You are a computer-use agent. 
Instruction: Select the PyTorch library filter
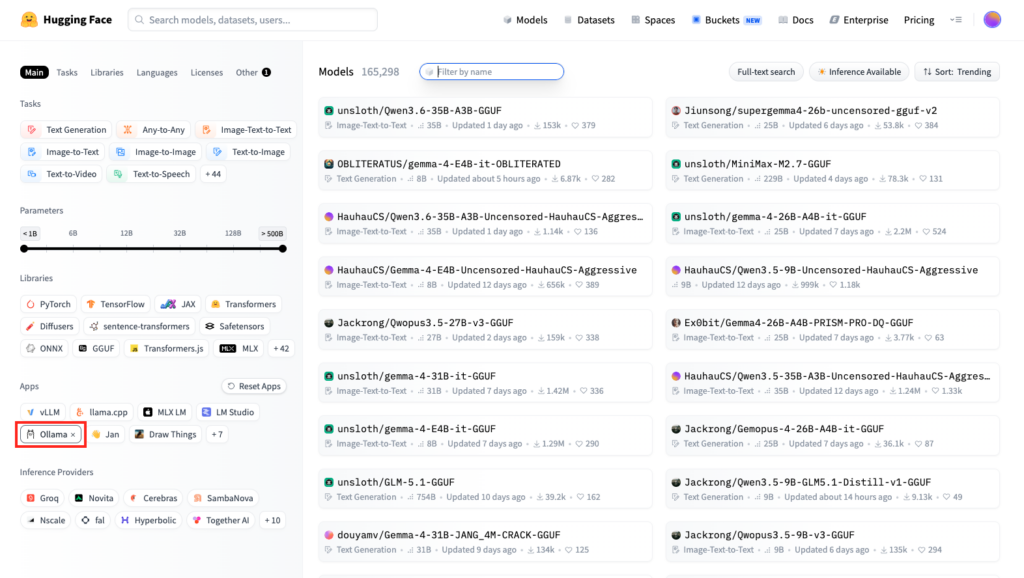point(49,304)
